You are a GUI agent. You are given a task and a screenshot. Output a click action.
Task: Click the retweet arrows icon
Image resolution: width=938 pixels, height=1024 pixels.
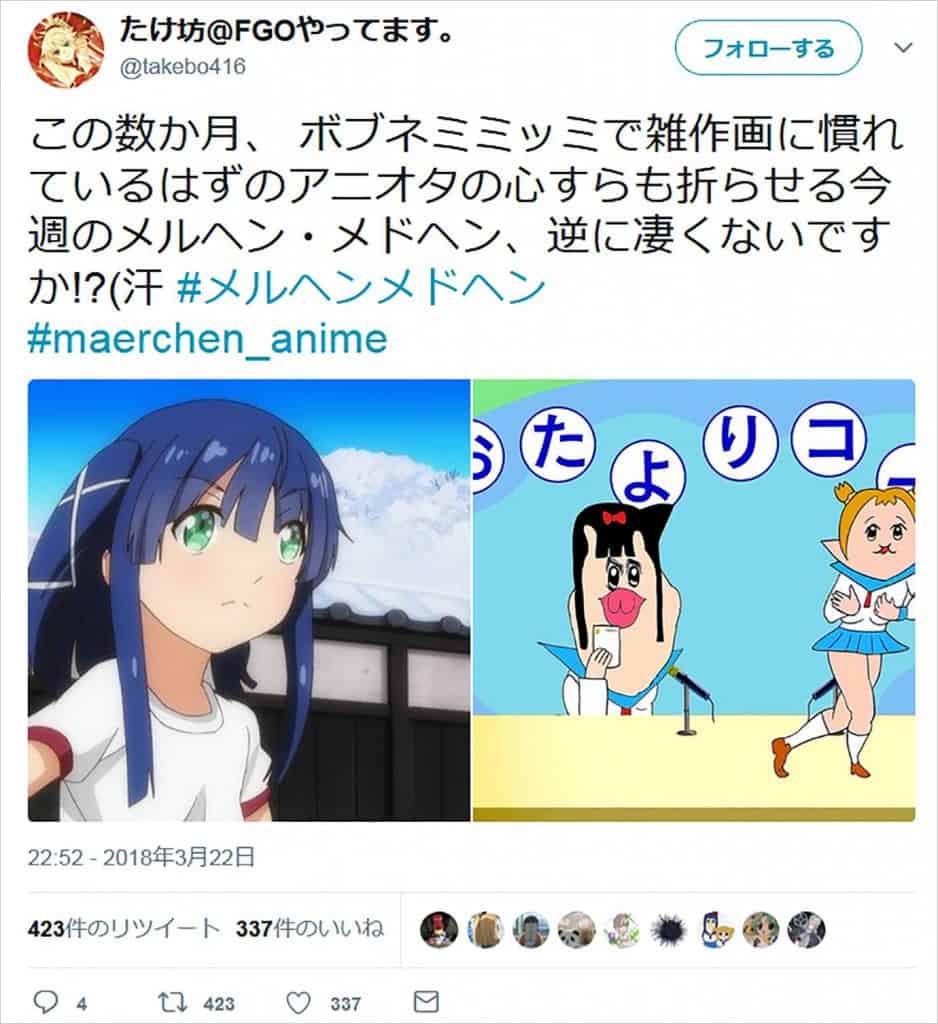[174, 1002]
